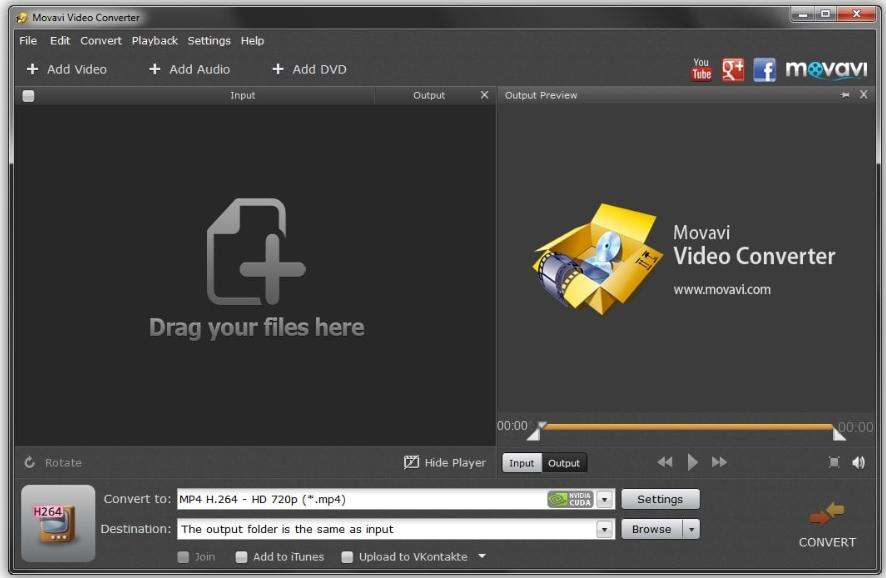
Task: Open the YouTube sharing icon
Action: (x=702, y=69)
